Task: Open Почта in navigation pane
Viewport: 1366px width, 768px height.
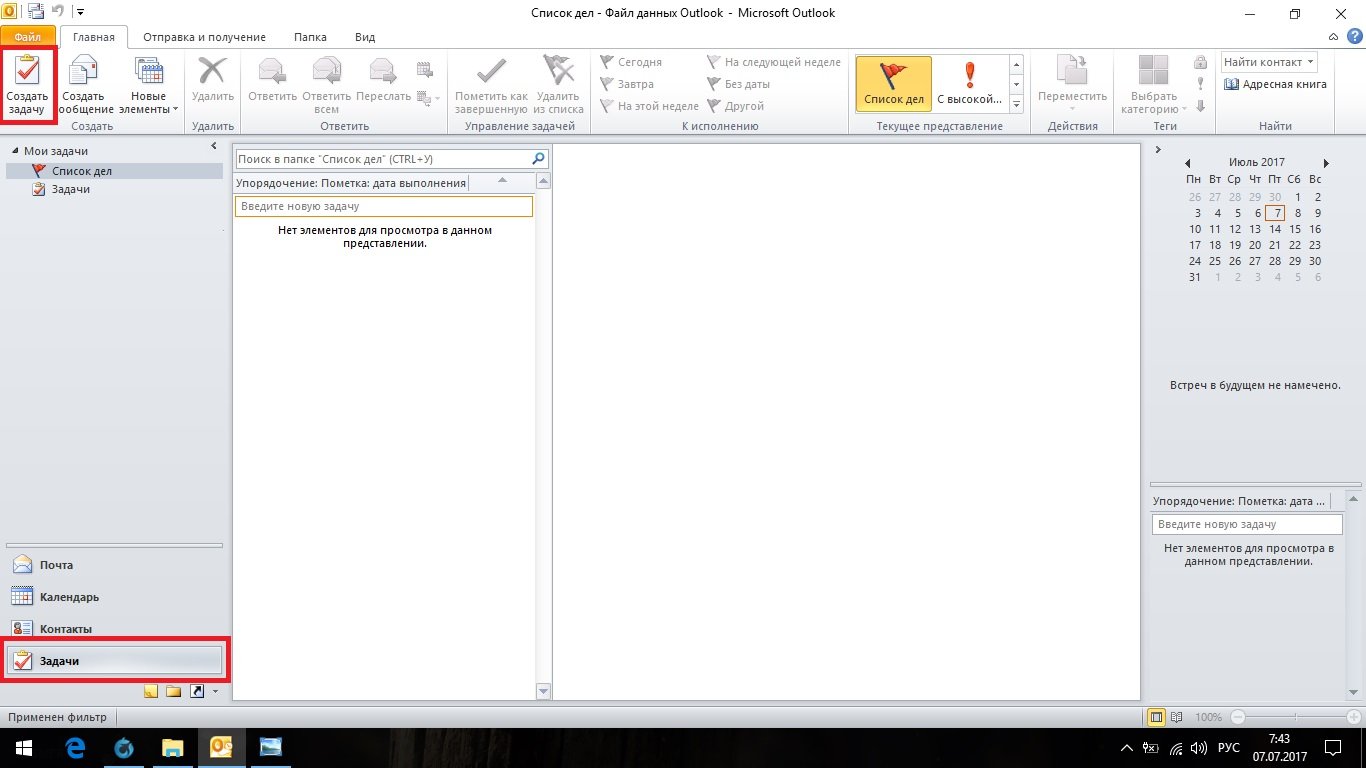Action: pos(114,565)
